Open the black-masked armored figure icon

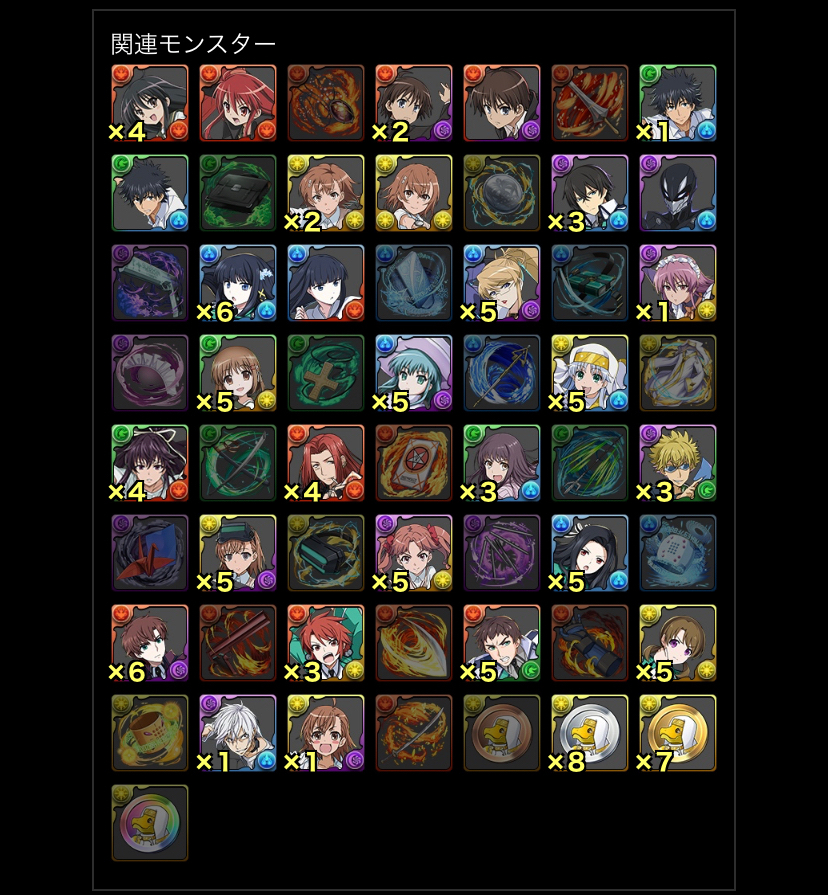pyautogui.click(x=677, y=193)
